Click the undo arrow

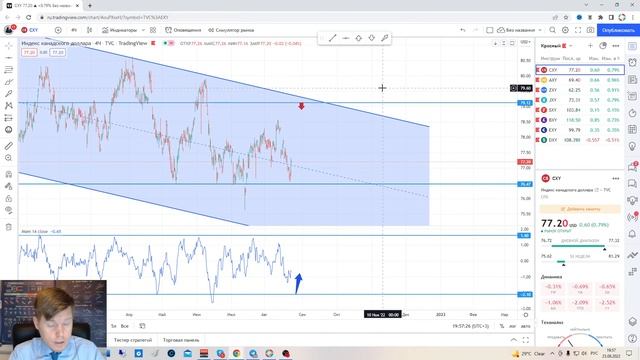coord(462,30)
